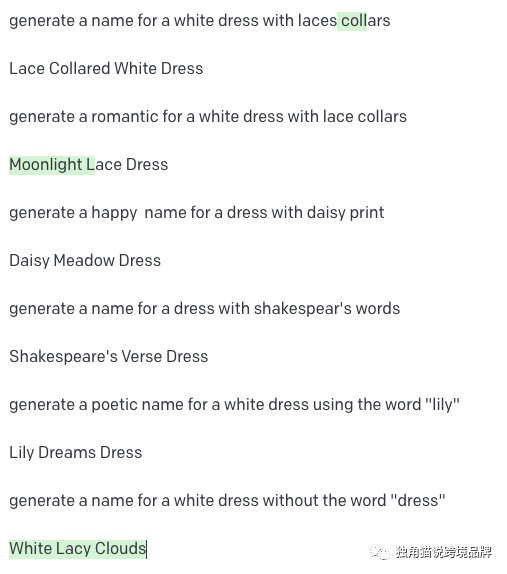
Task: Click the 'Lace Collared White Dress' line
Action: [x=106, y=68]
